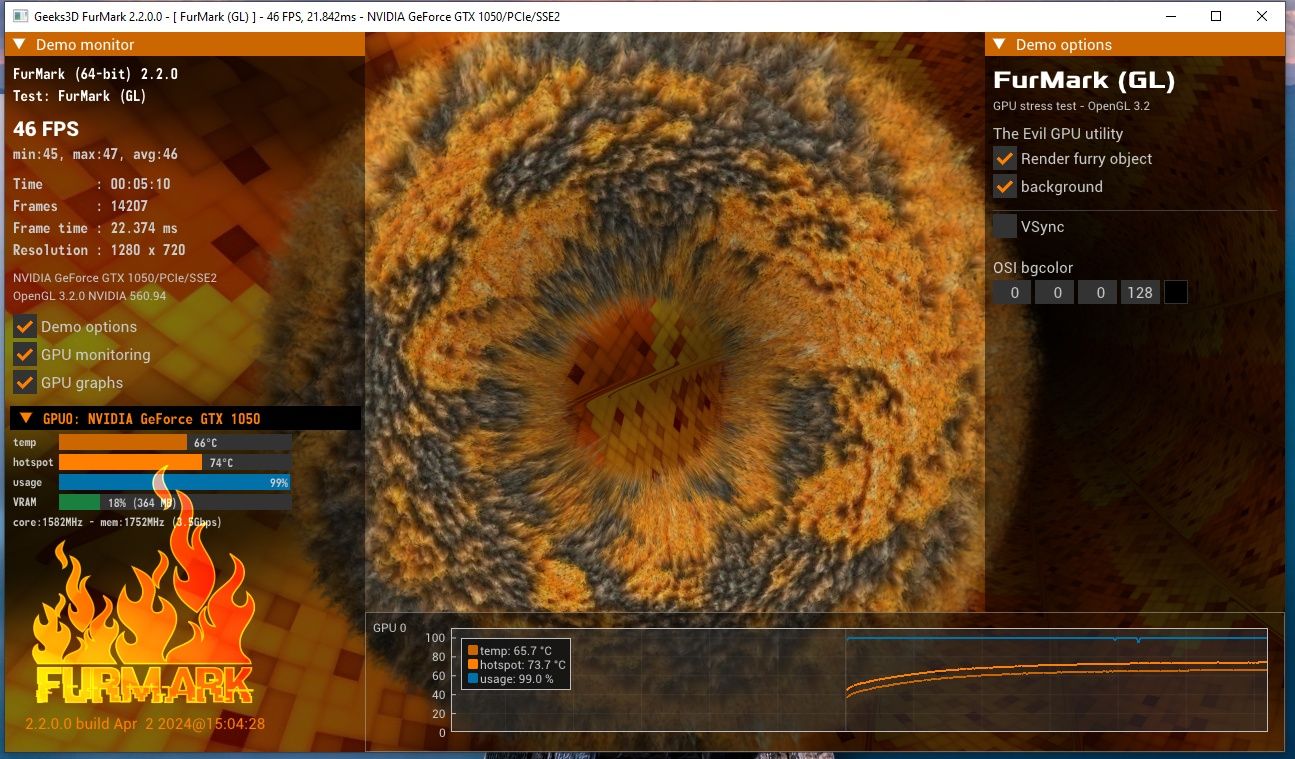Viewport: 1295px width, 759px height.
Task: Click the OSI bgcolor alpha field 128
Action: click(1140, 292)
